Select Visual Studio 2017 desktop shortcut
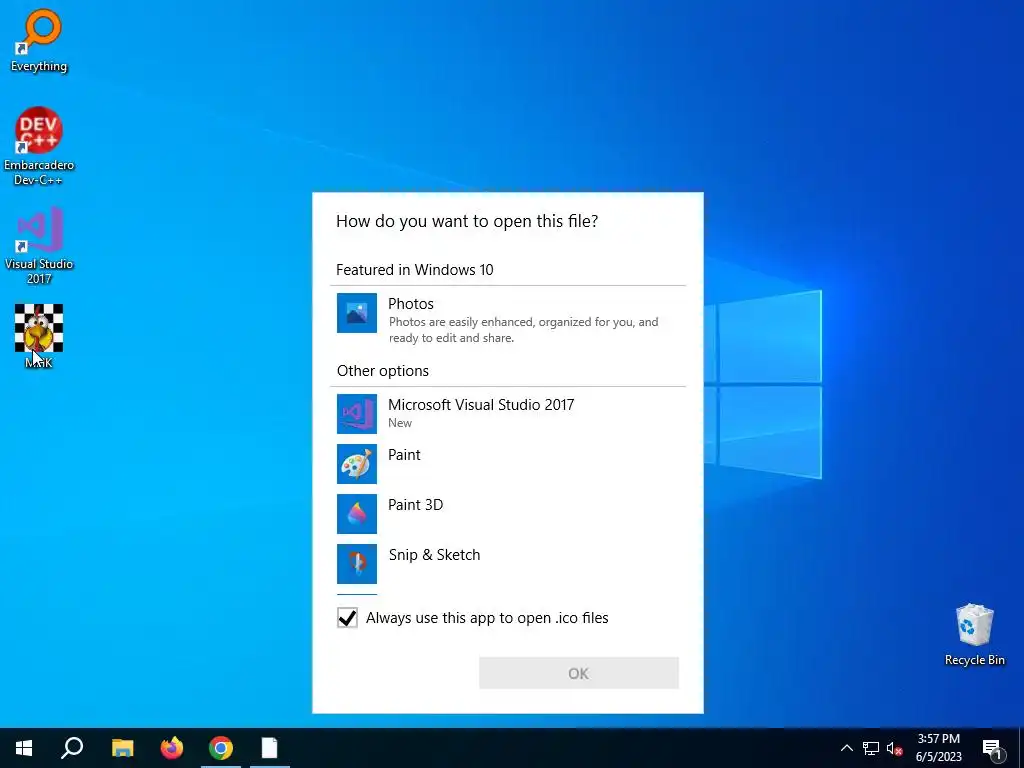This screenshot has height=768, width=1024. pos(39,246)
